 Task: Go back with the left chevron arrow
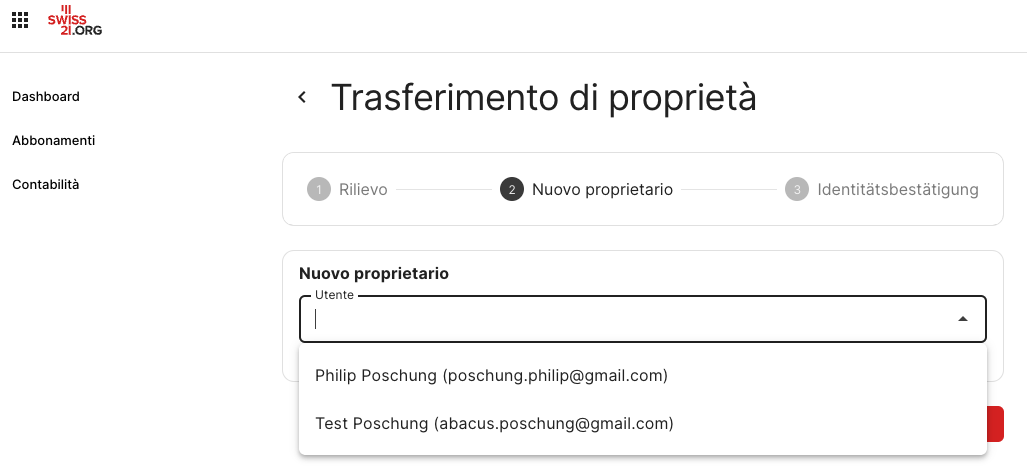point(302,97)
